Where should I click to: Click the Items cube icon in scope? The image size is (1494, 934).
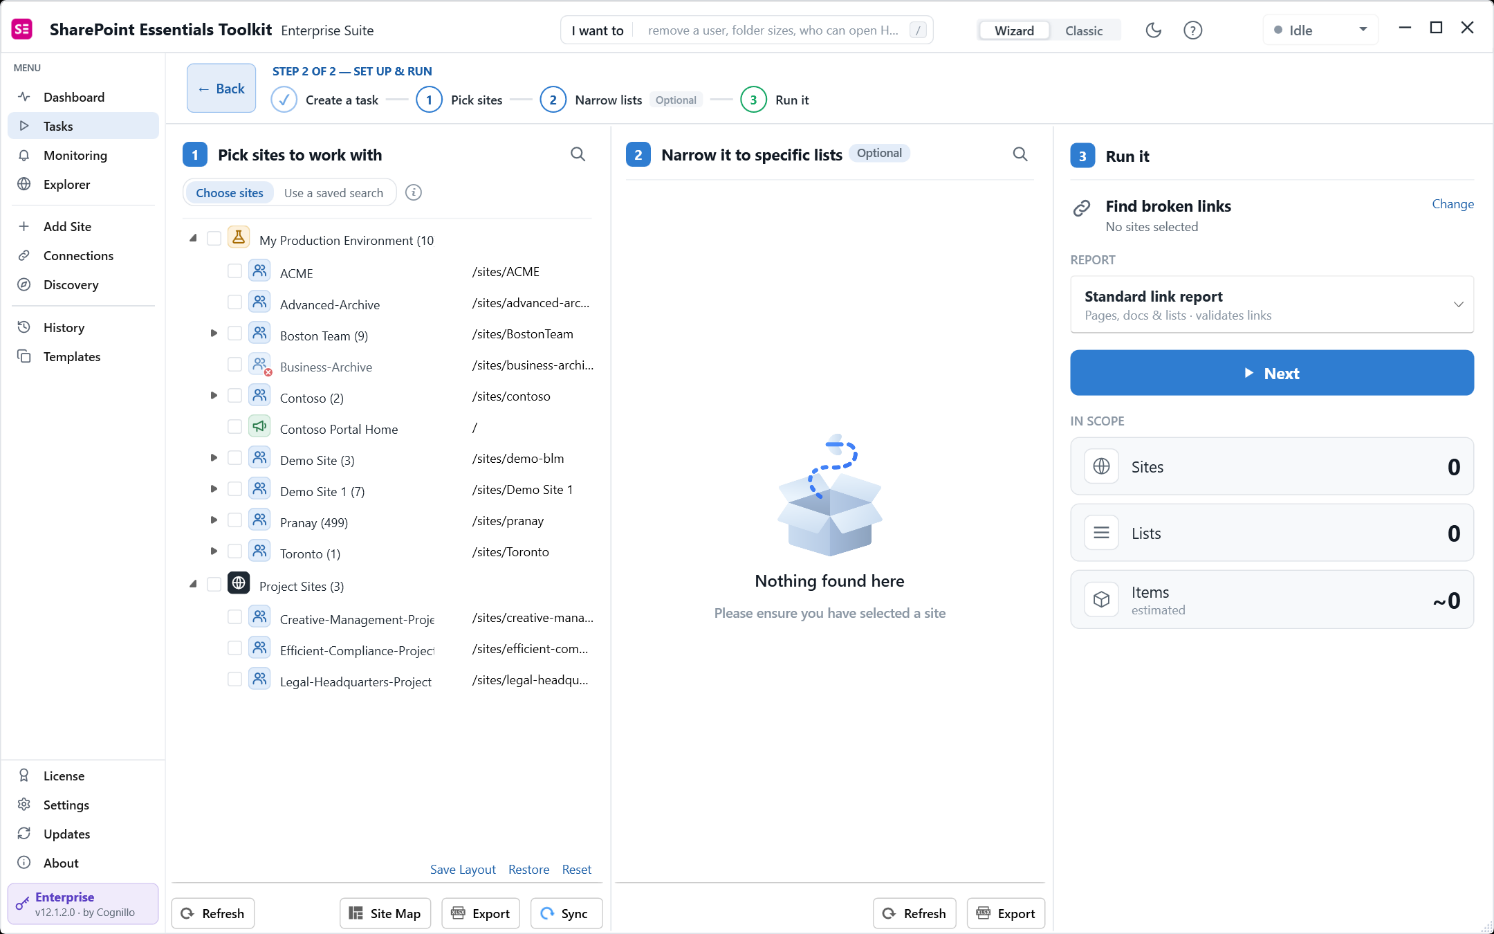pos(1102,600)
